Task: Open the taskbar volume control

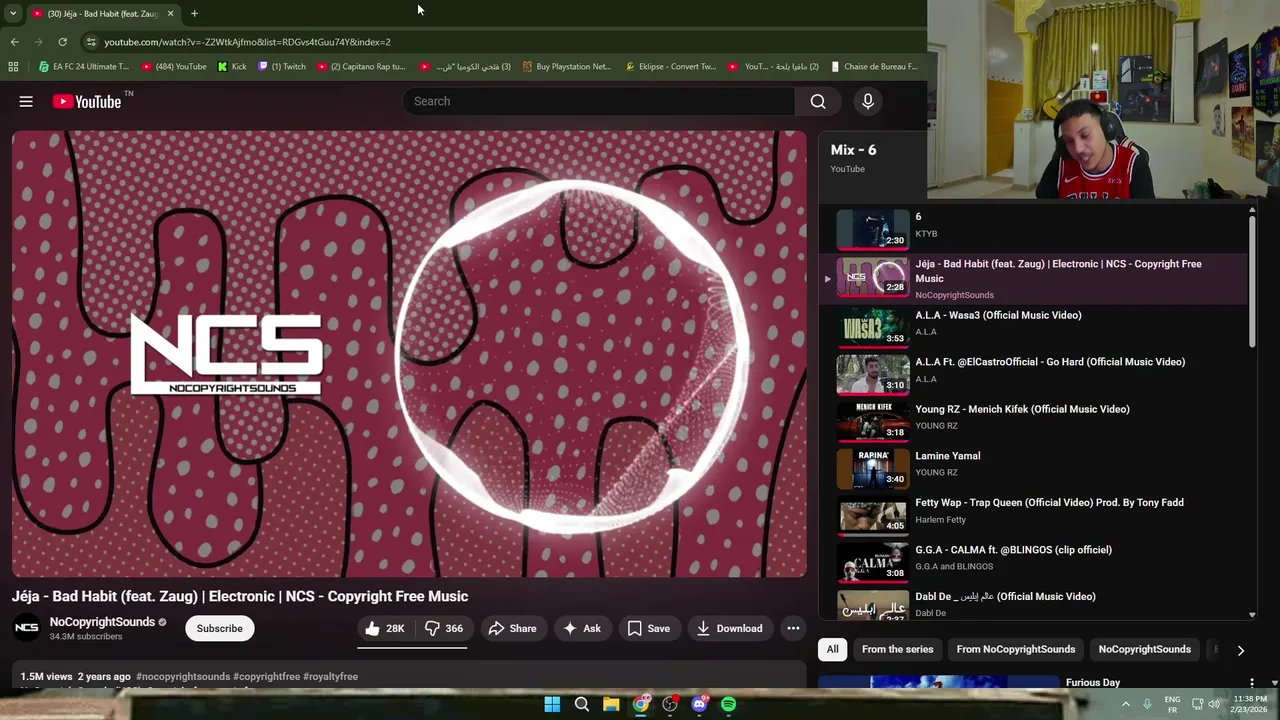Action: (x=1214, y=704)
